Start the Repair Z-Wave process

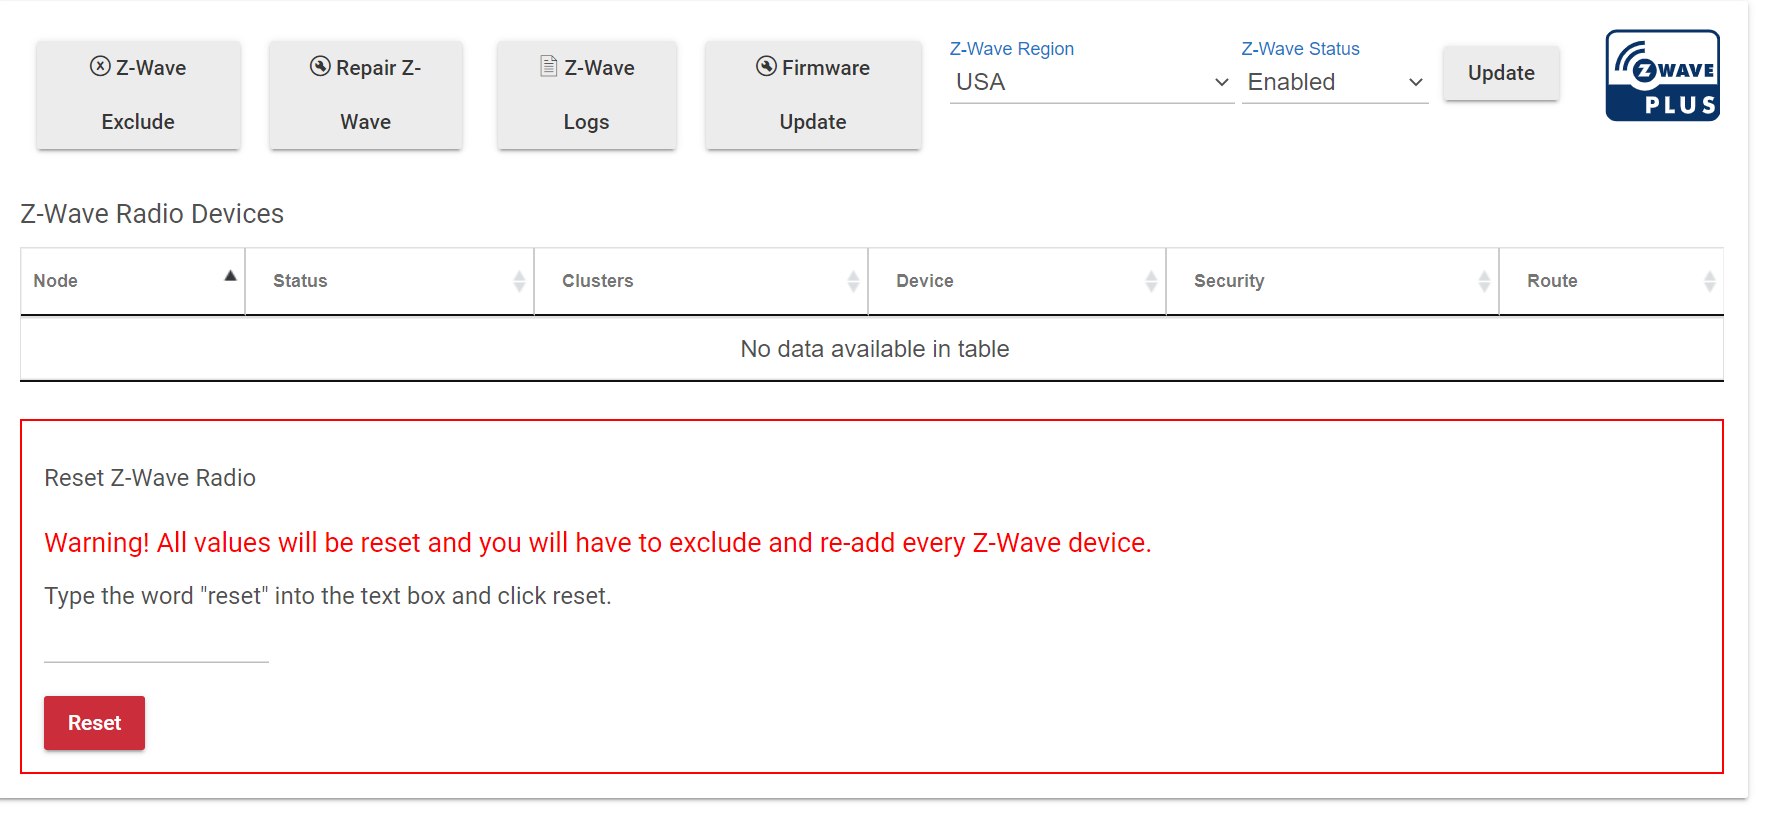click(366, 95)
